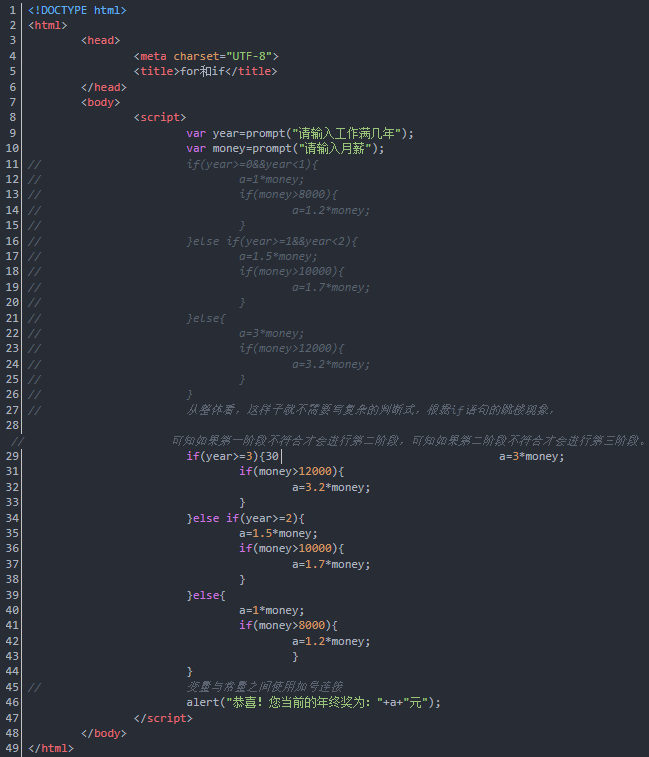The image size is (649, 757).
Task: Click the a=1.7*money assignment
Action: click(x=330, y=564)
